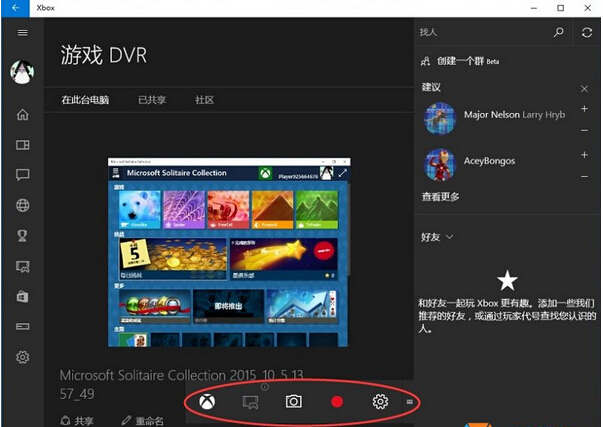Switch to the 已共享 tab
Image resolution: width=603 pixels, height=427 pixels.
(152, 100)
